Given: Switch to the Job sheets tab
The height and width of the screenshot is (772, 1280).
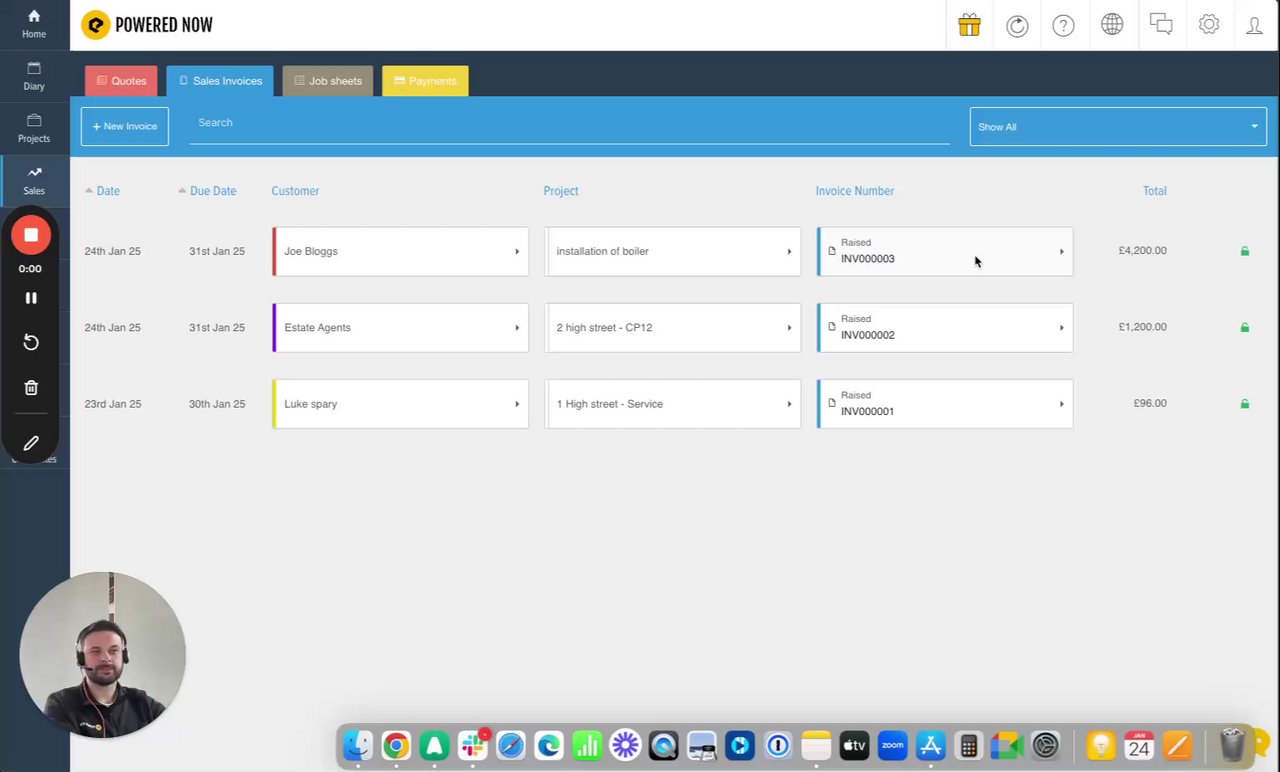Looking at the screenshot, I should (x=328, y=81).
